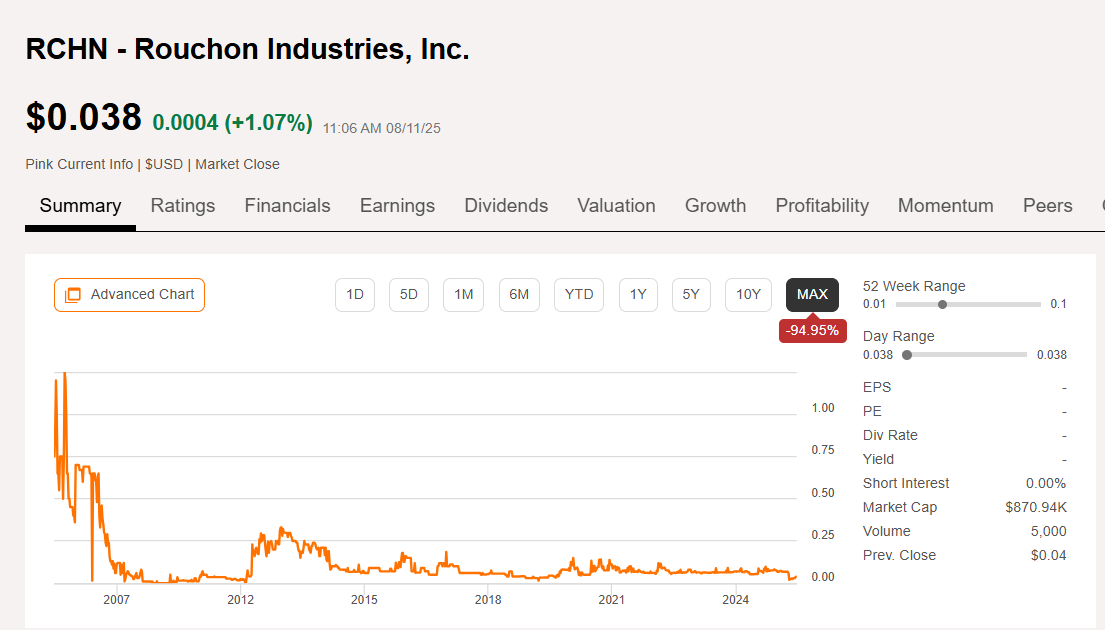The image size is (1105, 630).
Task: Select the MAX chart range
Action: pos(812,295)
